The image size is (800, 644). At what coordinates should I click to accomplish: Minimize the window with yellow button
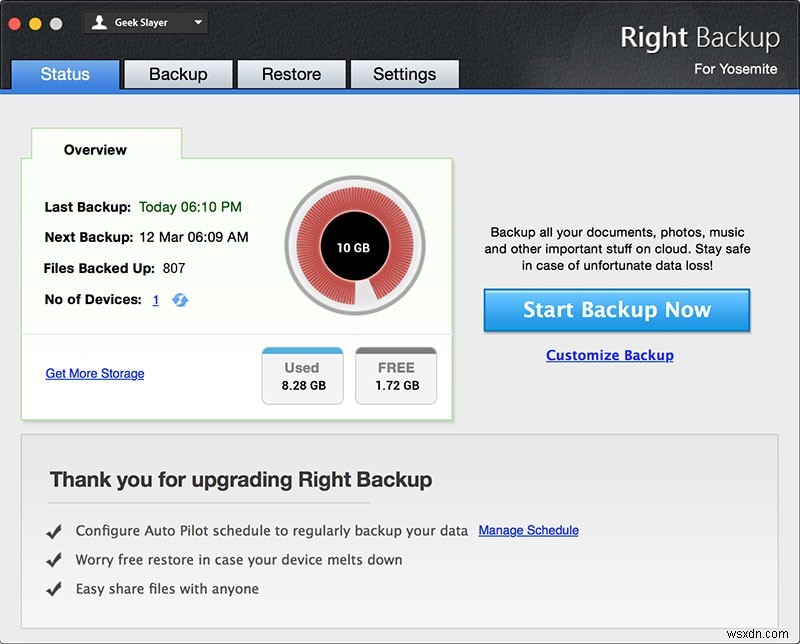click(35, 22)
